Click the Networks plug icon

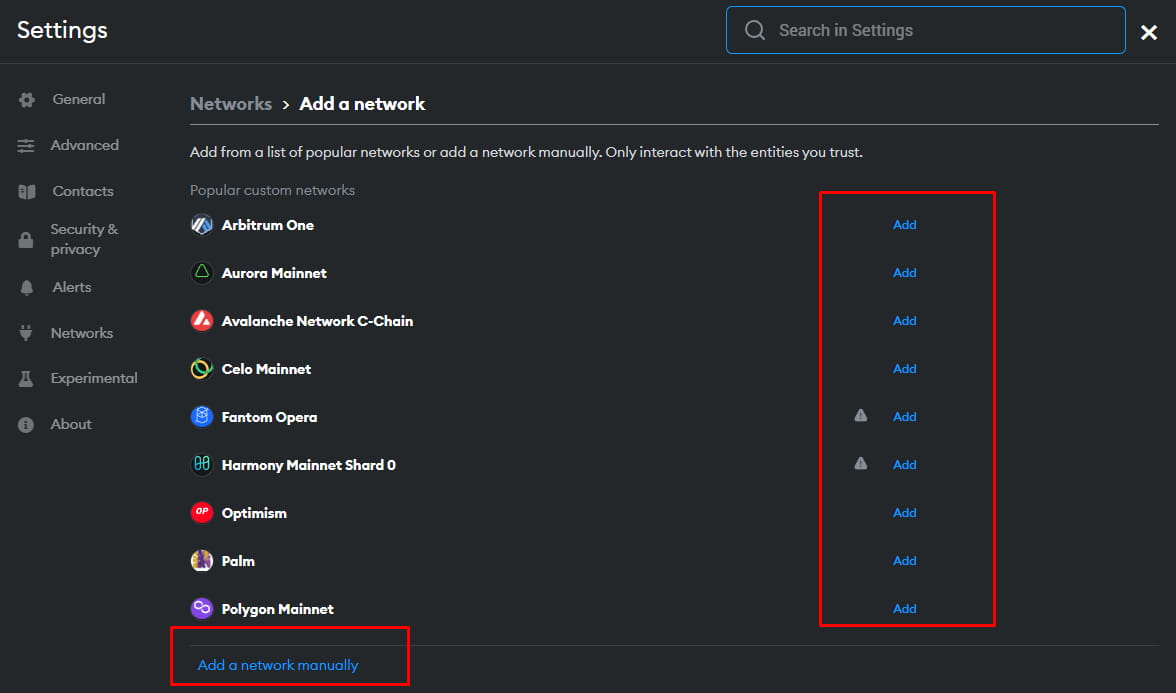tap(26, 333)
